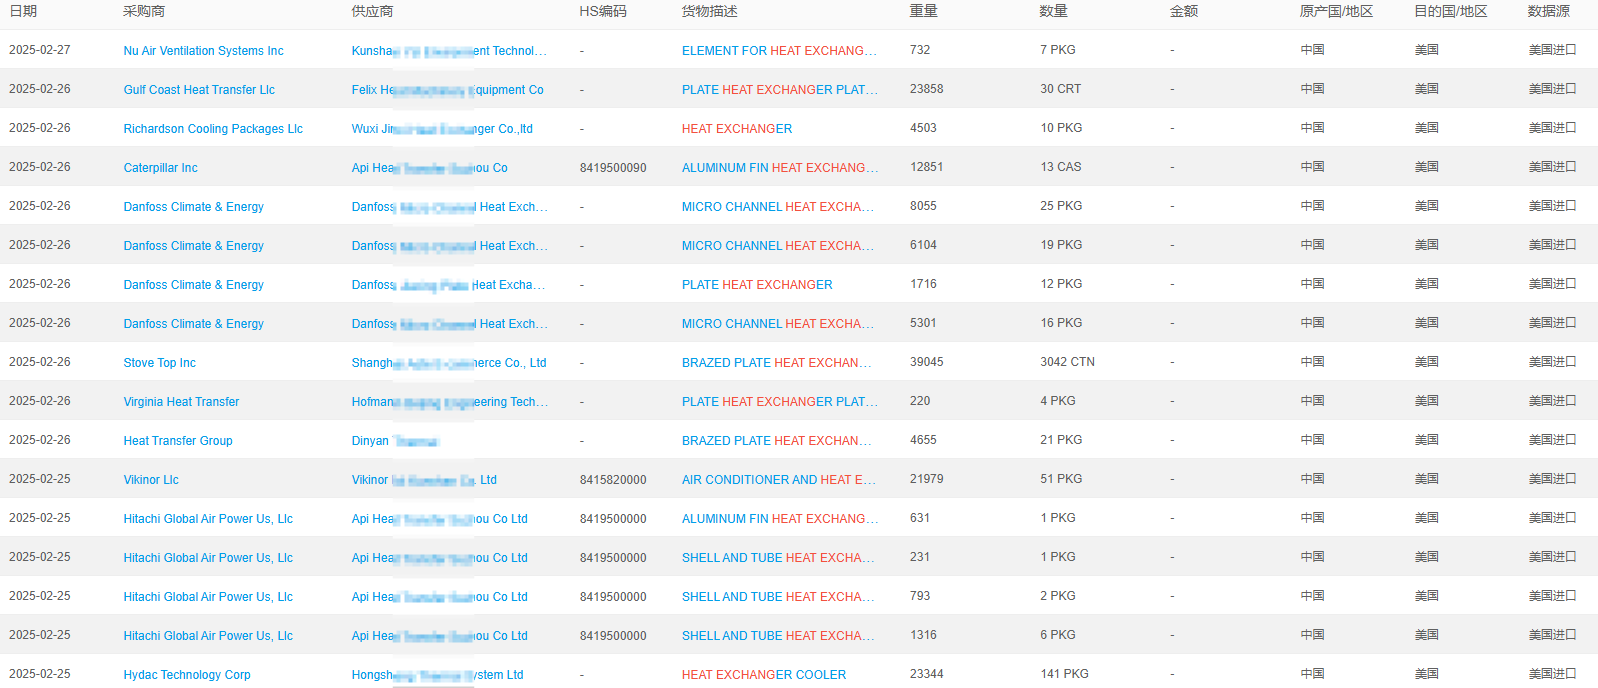Open PLATE HEAT EXCHANGER PLAT… in the Gulf Coast row
This screenshot has height=688, width=1598.
click(x=780, y=90)
